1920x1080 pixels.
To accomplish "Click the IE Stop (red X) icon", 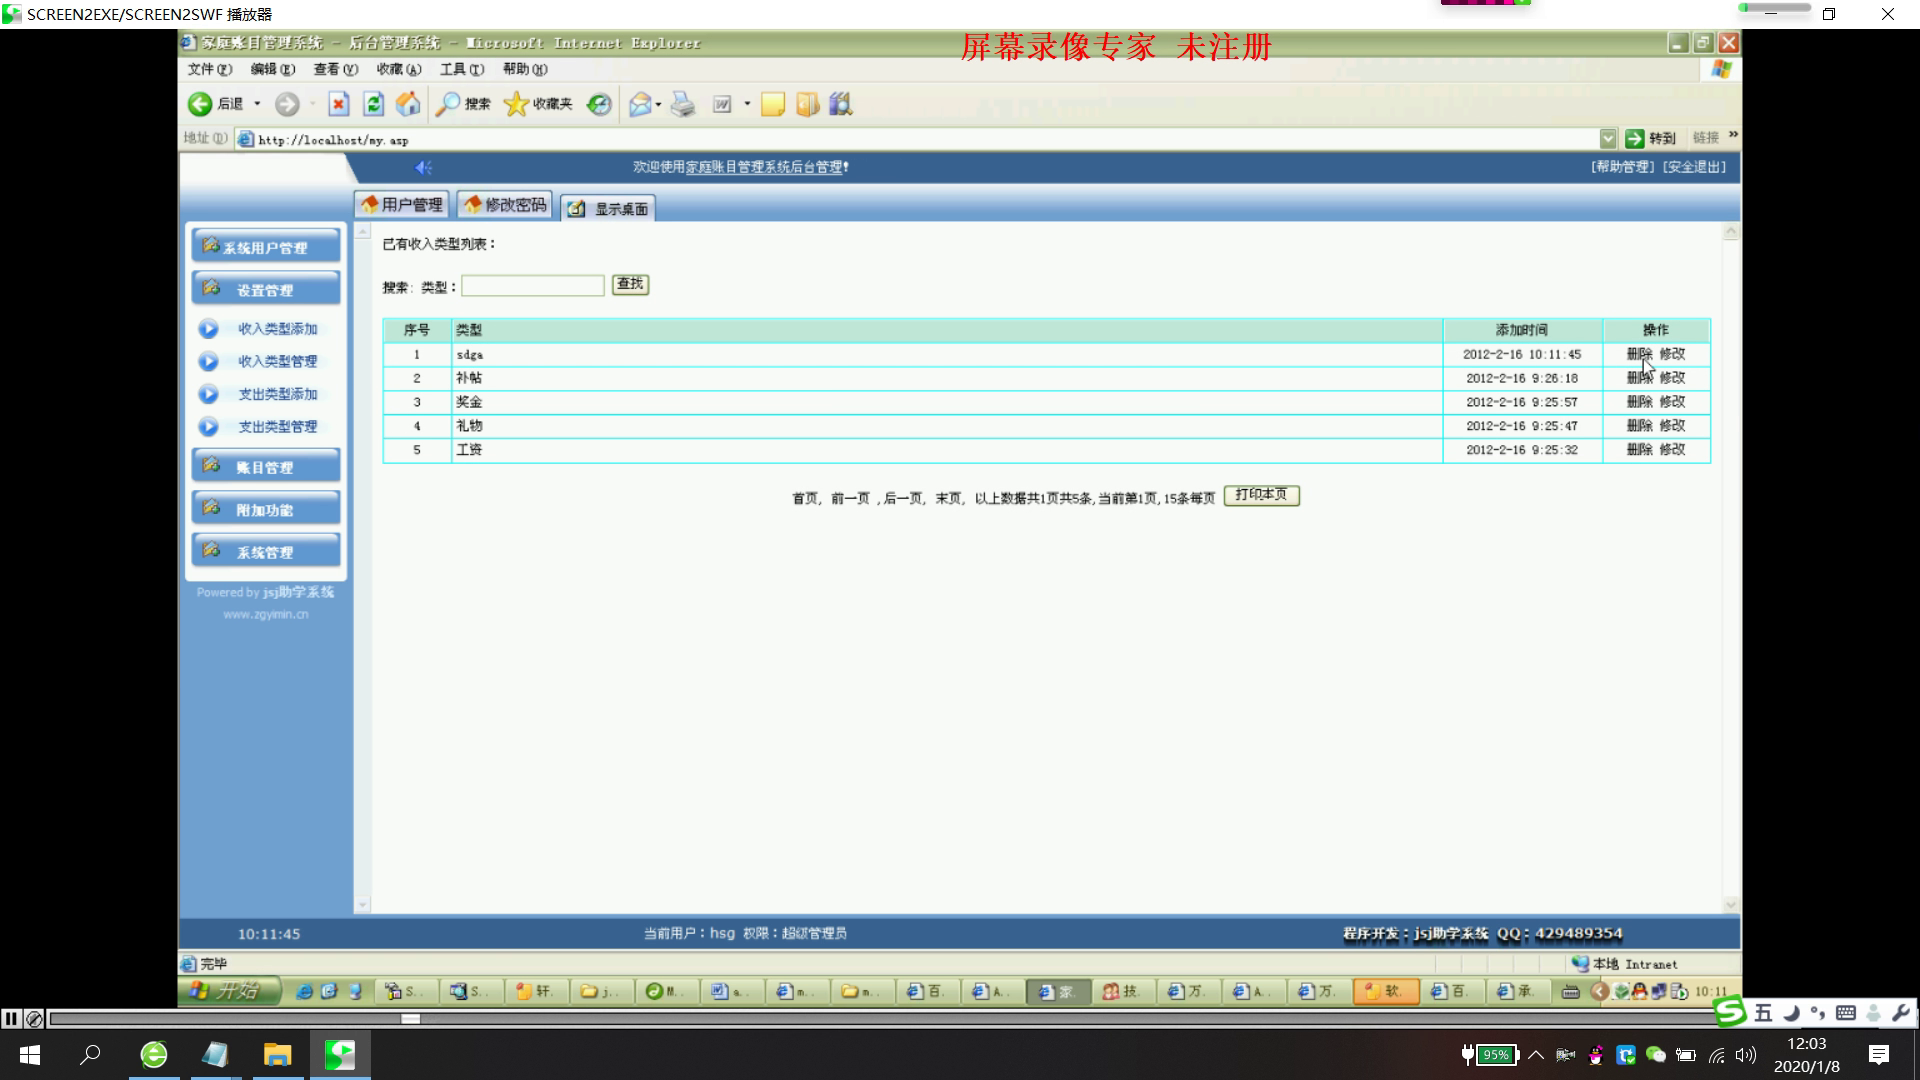I will click(339, 104).
